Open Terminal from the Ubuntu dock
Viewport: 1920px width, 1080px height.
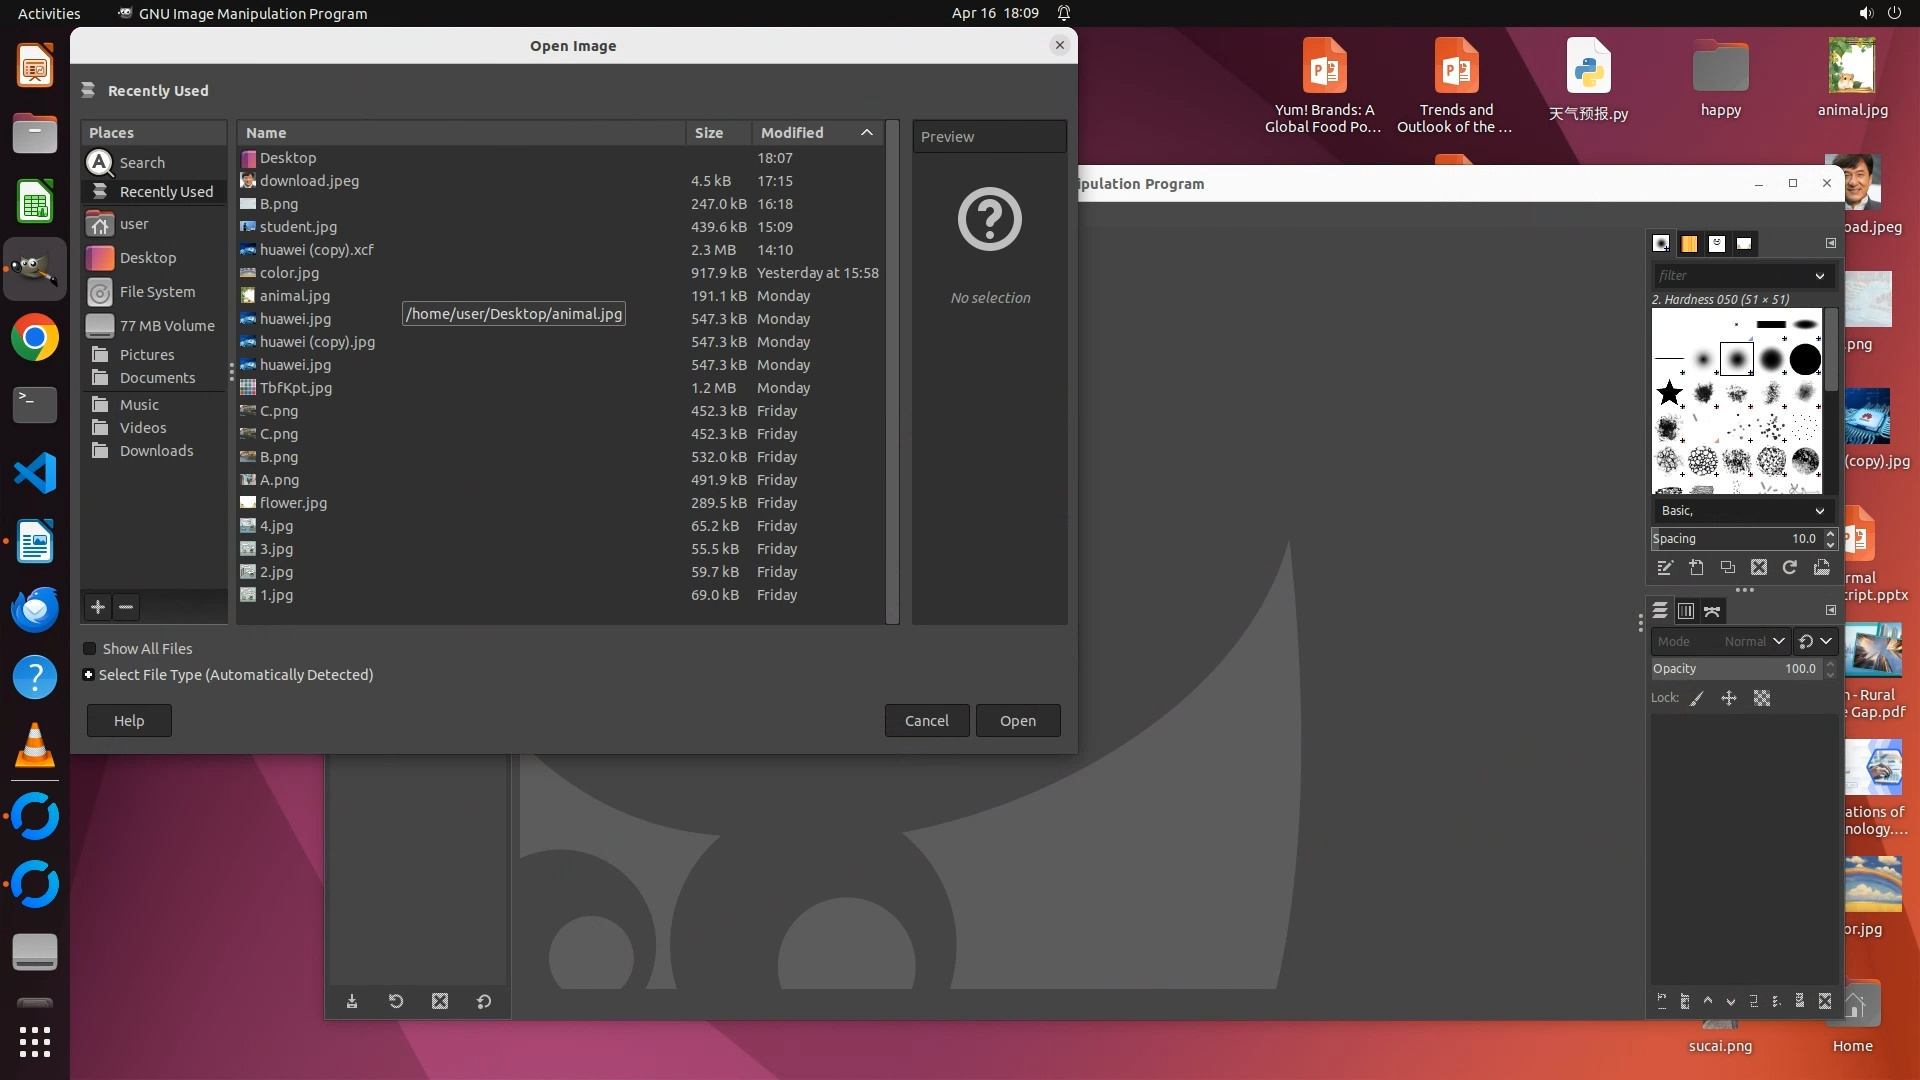(x=35, y=405)
